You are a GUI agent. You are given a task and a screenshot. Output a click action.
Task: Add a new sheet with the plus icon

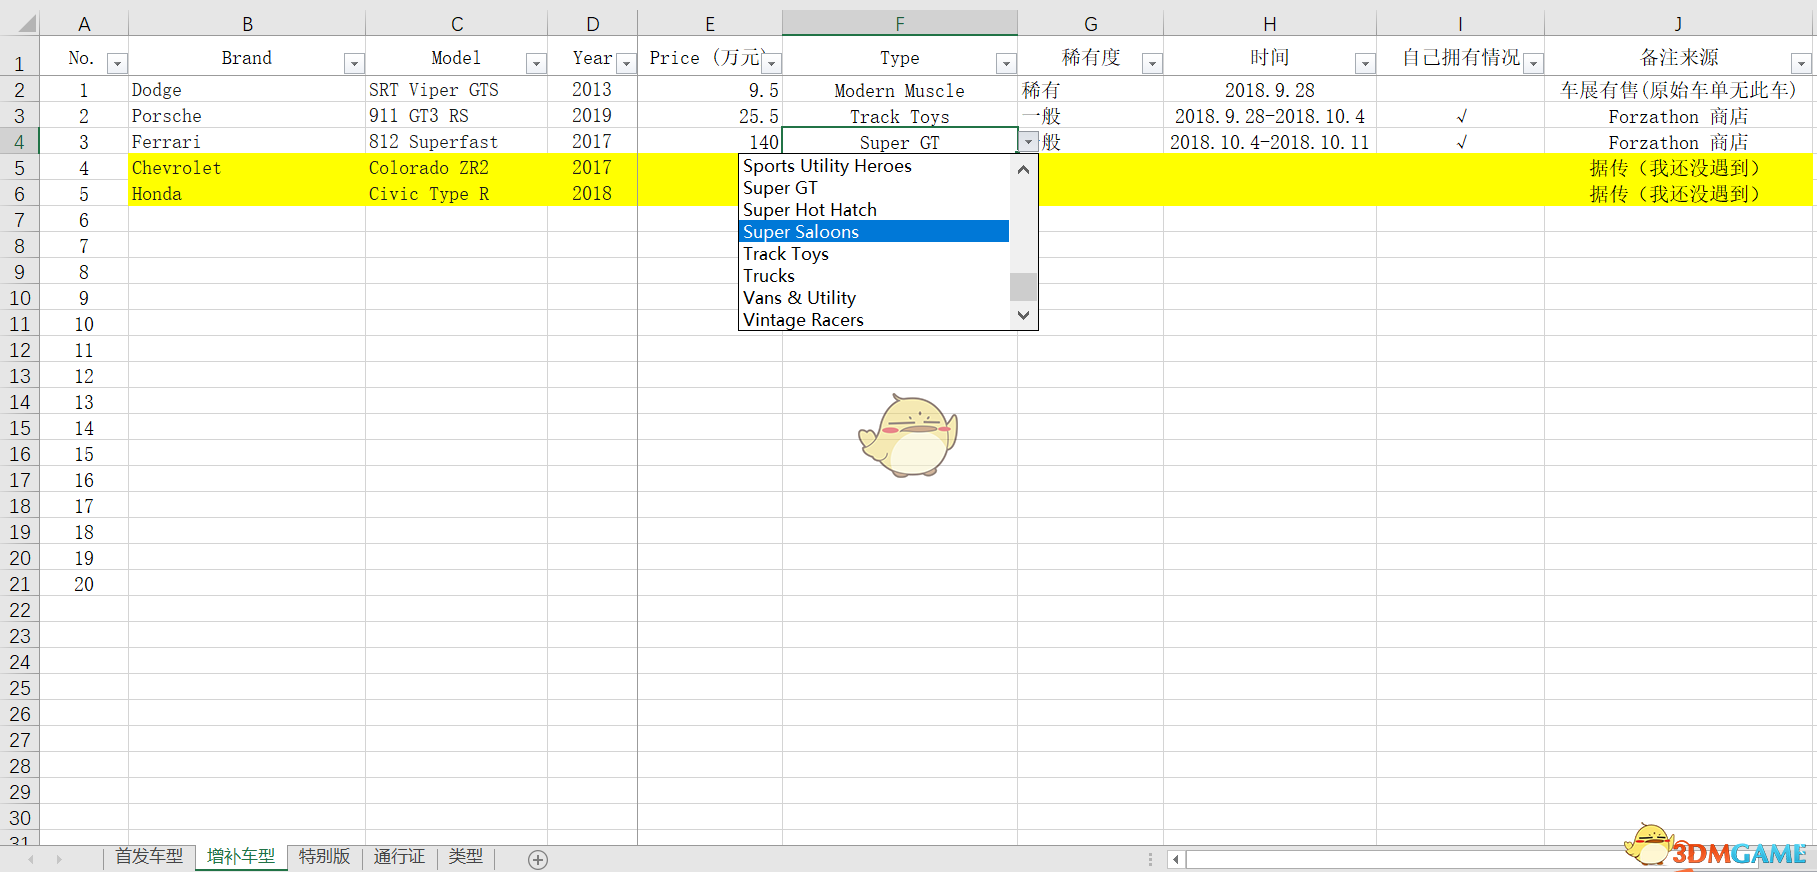click(x=538, y=859)
